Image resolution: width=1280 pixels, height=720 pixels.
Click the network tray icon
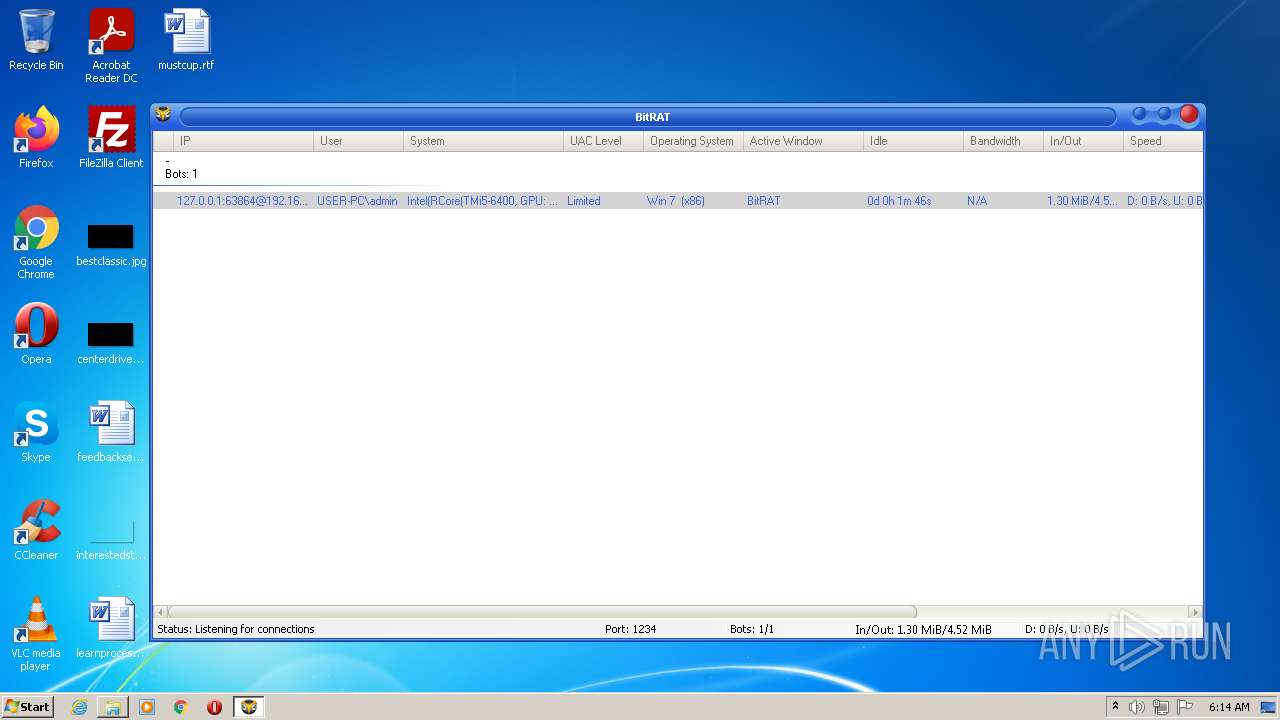tap(1161, 707)
